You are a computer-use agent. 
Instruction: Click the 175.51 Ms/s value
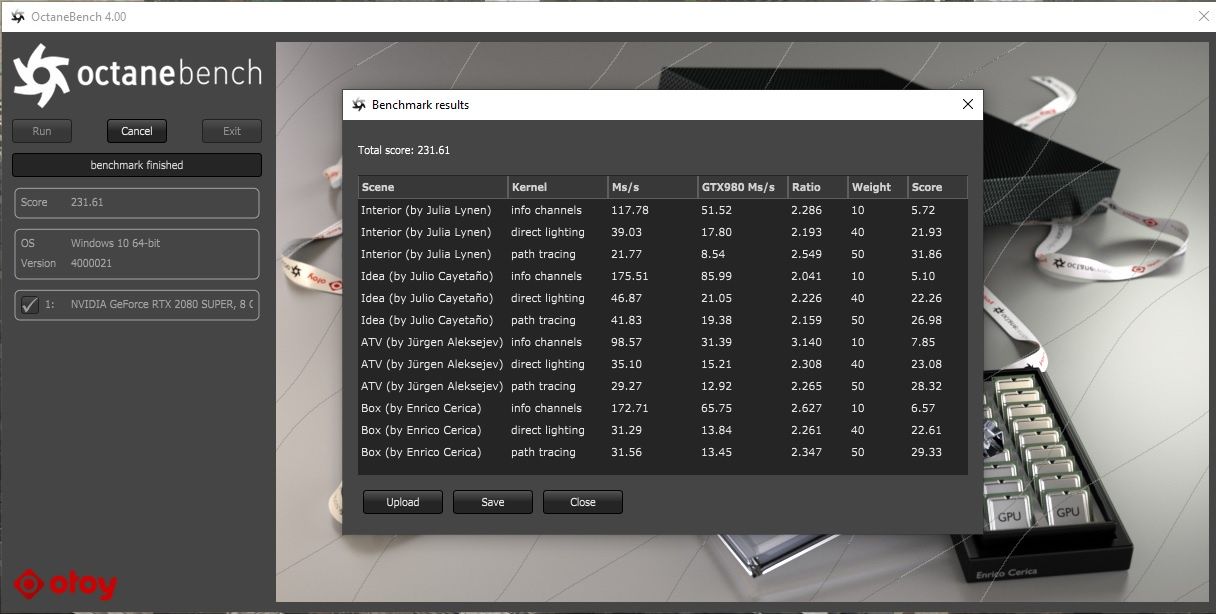point(630,276)
